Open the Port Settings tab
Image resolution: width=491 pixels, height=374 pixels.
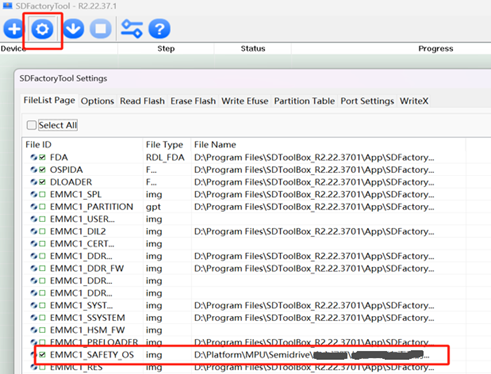(367, 101)
